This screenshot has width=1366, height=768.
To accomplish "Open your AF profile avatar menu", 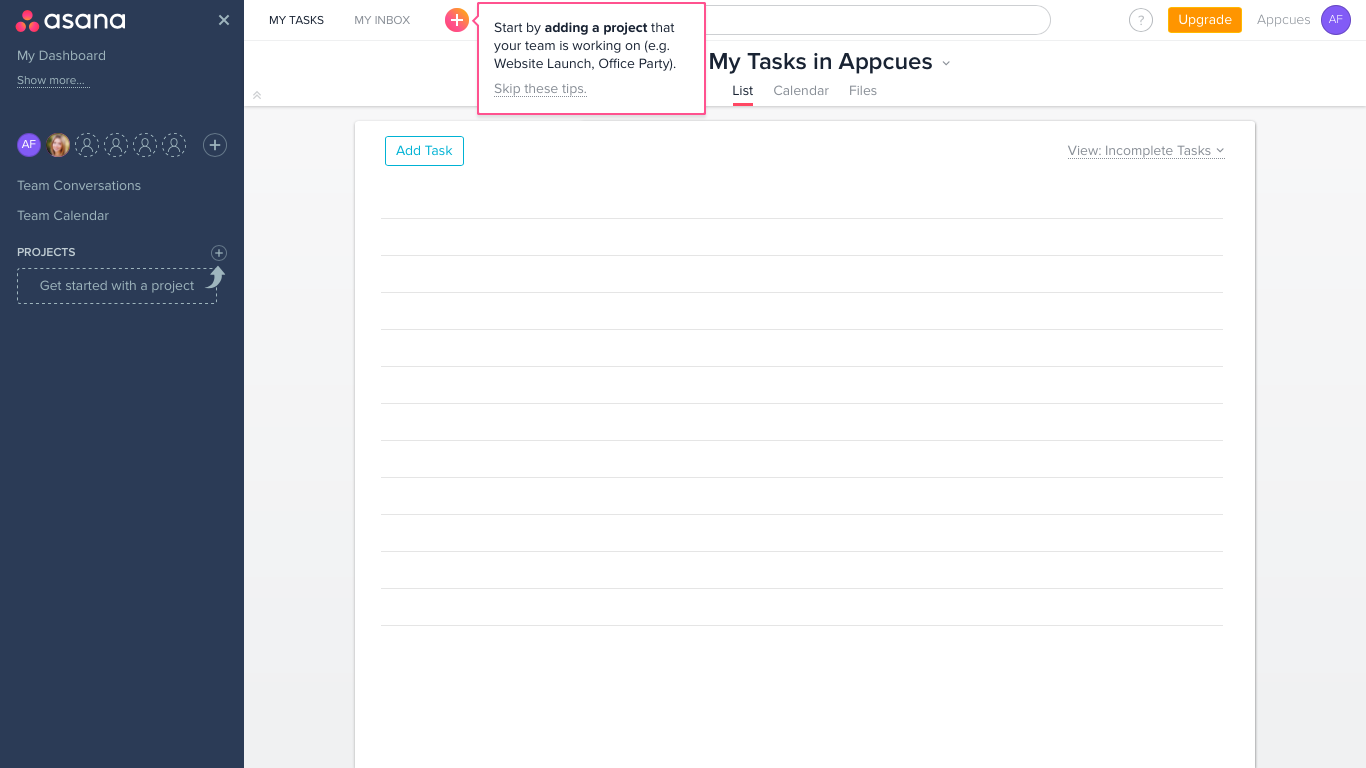I will (x=1336, y=20).
